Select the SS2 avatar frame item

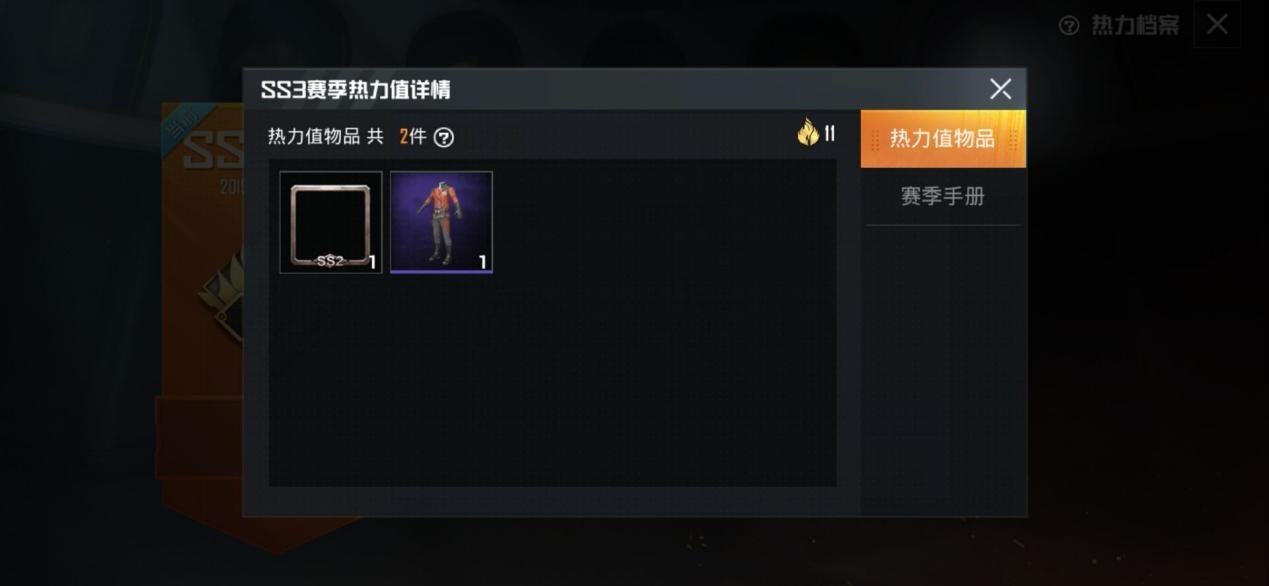pyautogui.click(x=331, y=222)
